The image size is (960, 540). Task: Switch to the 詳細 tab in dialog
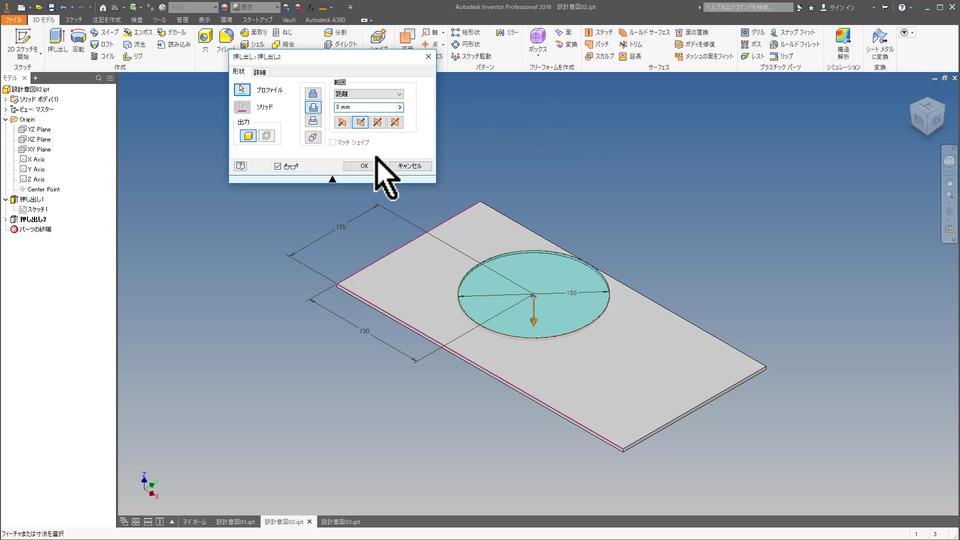tap(260, 72)
